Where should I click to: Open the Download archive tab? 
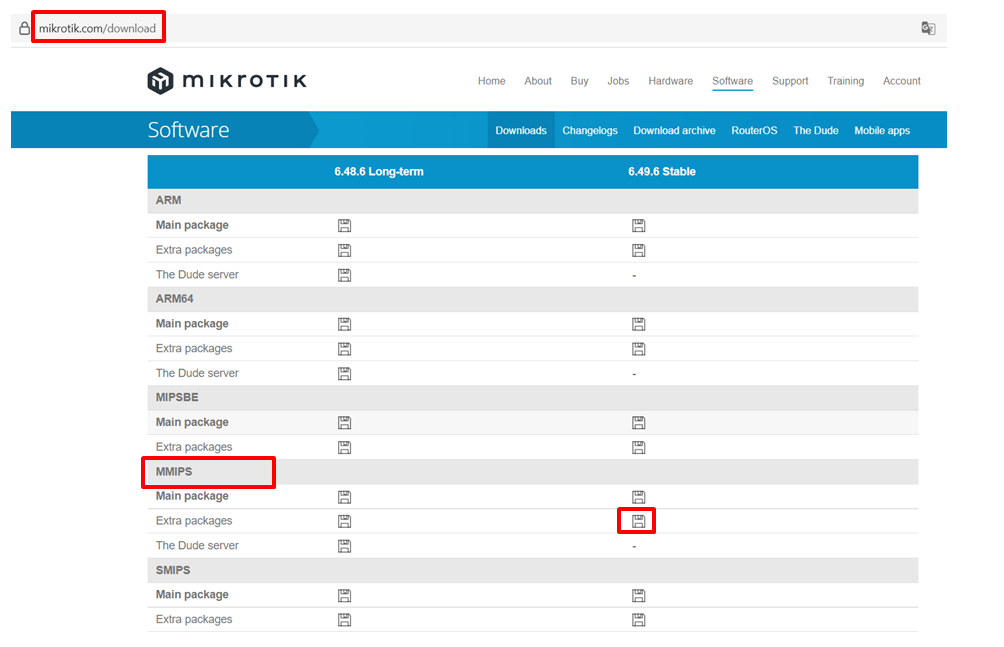click(674, 131)
